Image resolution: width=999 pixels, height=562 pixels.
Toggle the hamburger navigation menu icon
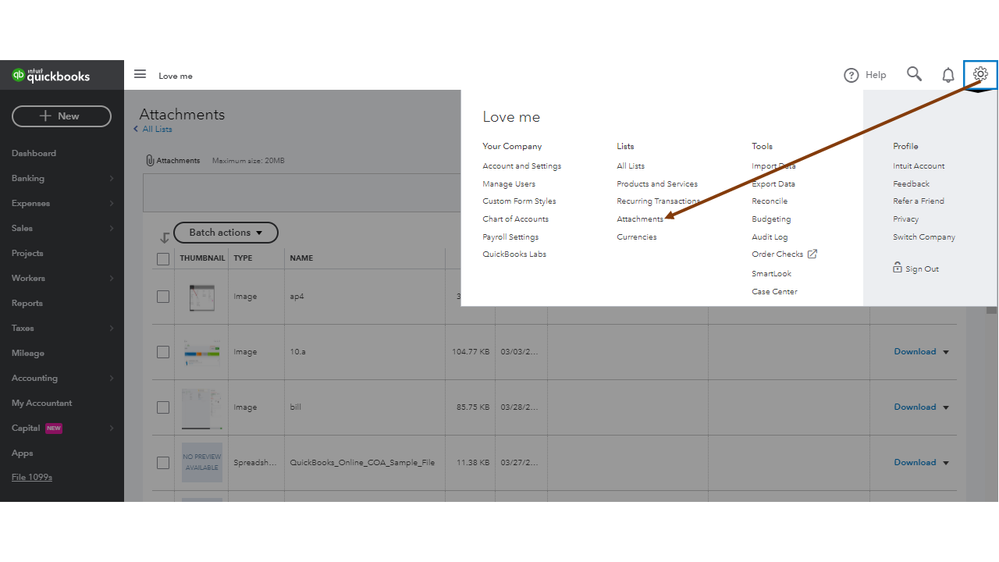tap(140, 74)
